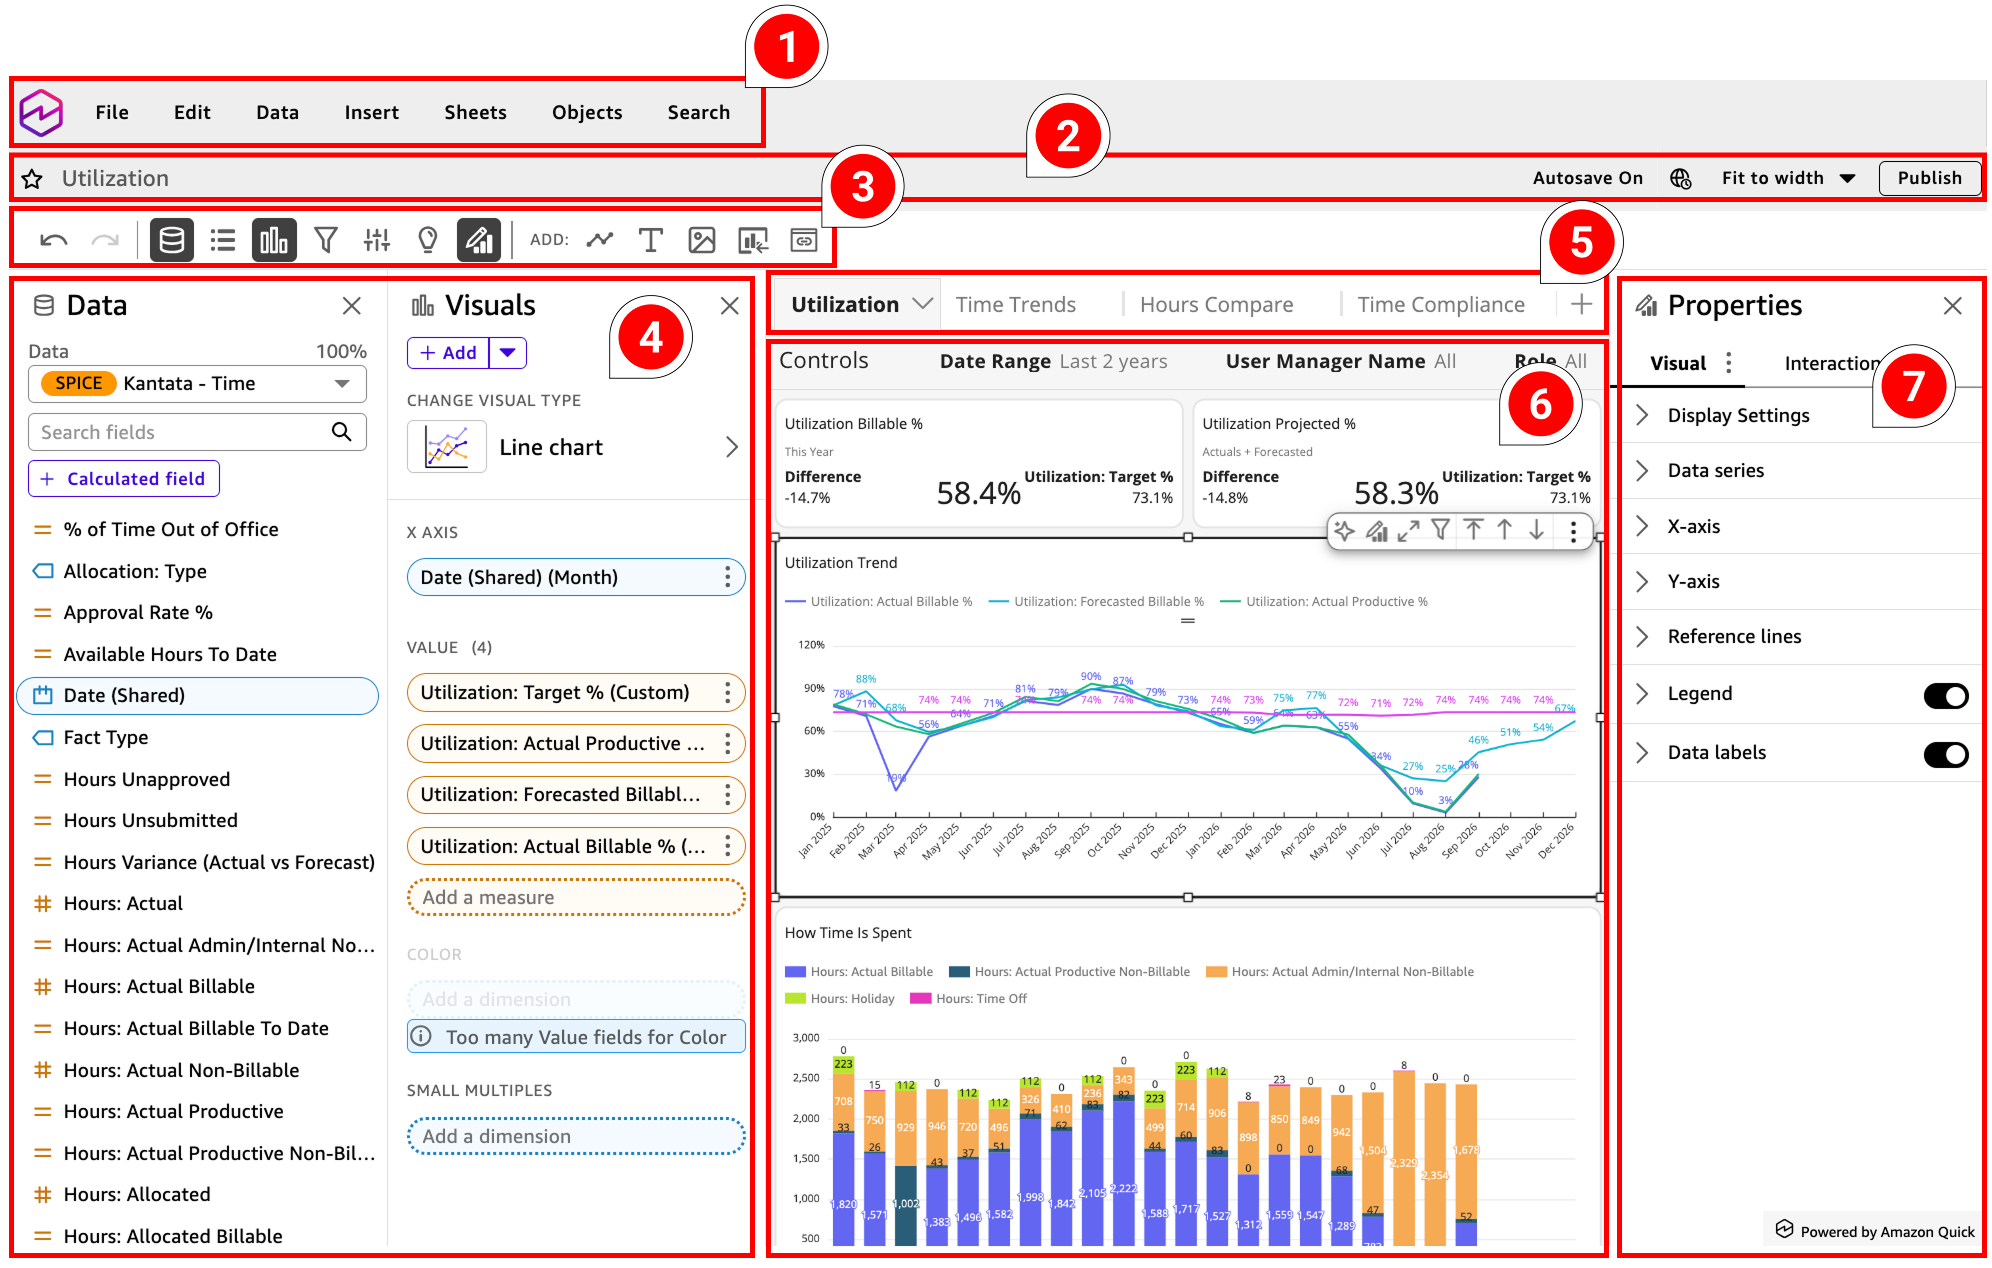
Task: Open the parameters sliders icon in toolbar
Action: 376,240
